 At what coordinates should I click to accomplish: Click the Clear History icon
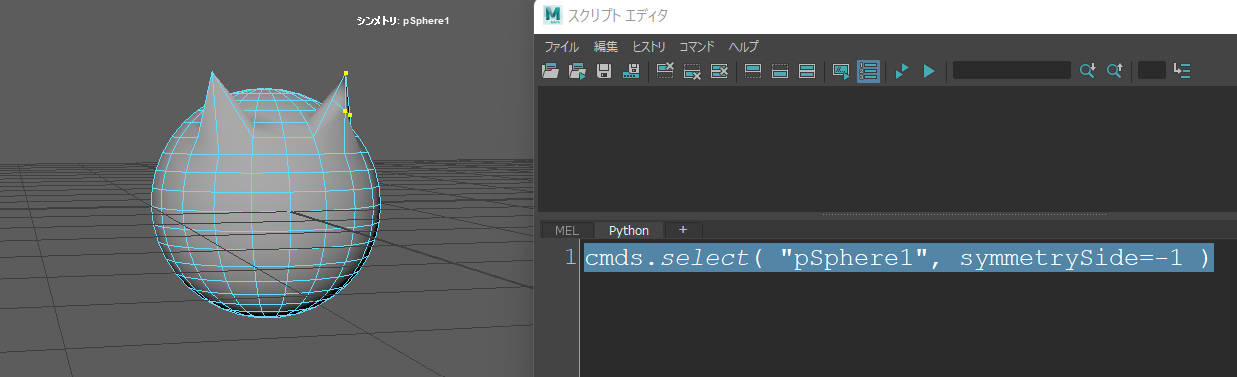pyautogui.click(x=665, y=70)
